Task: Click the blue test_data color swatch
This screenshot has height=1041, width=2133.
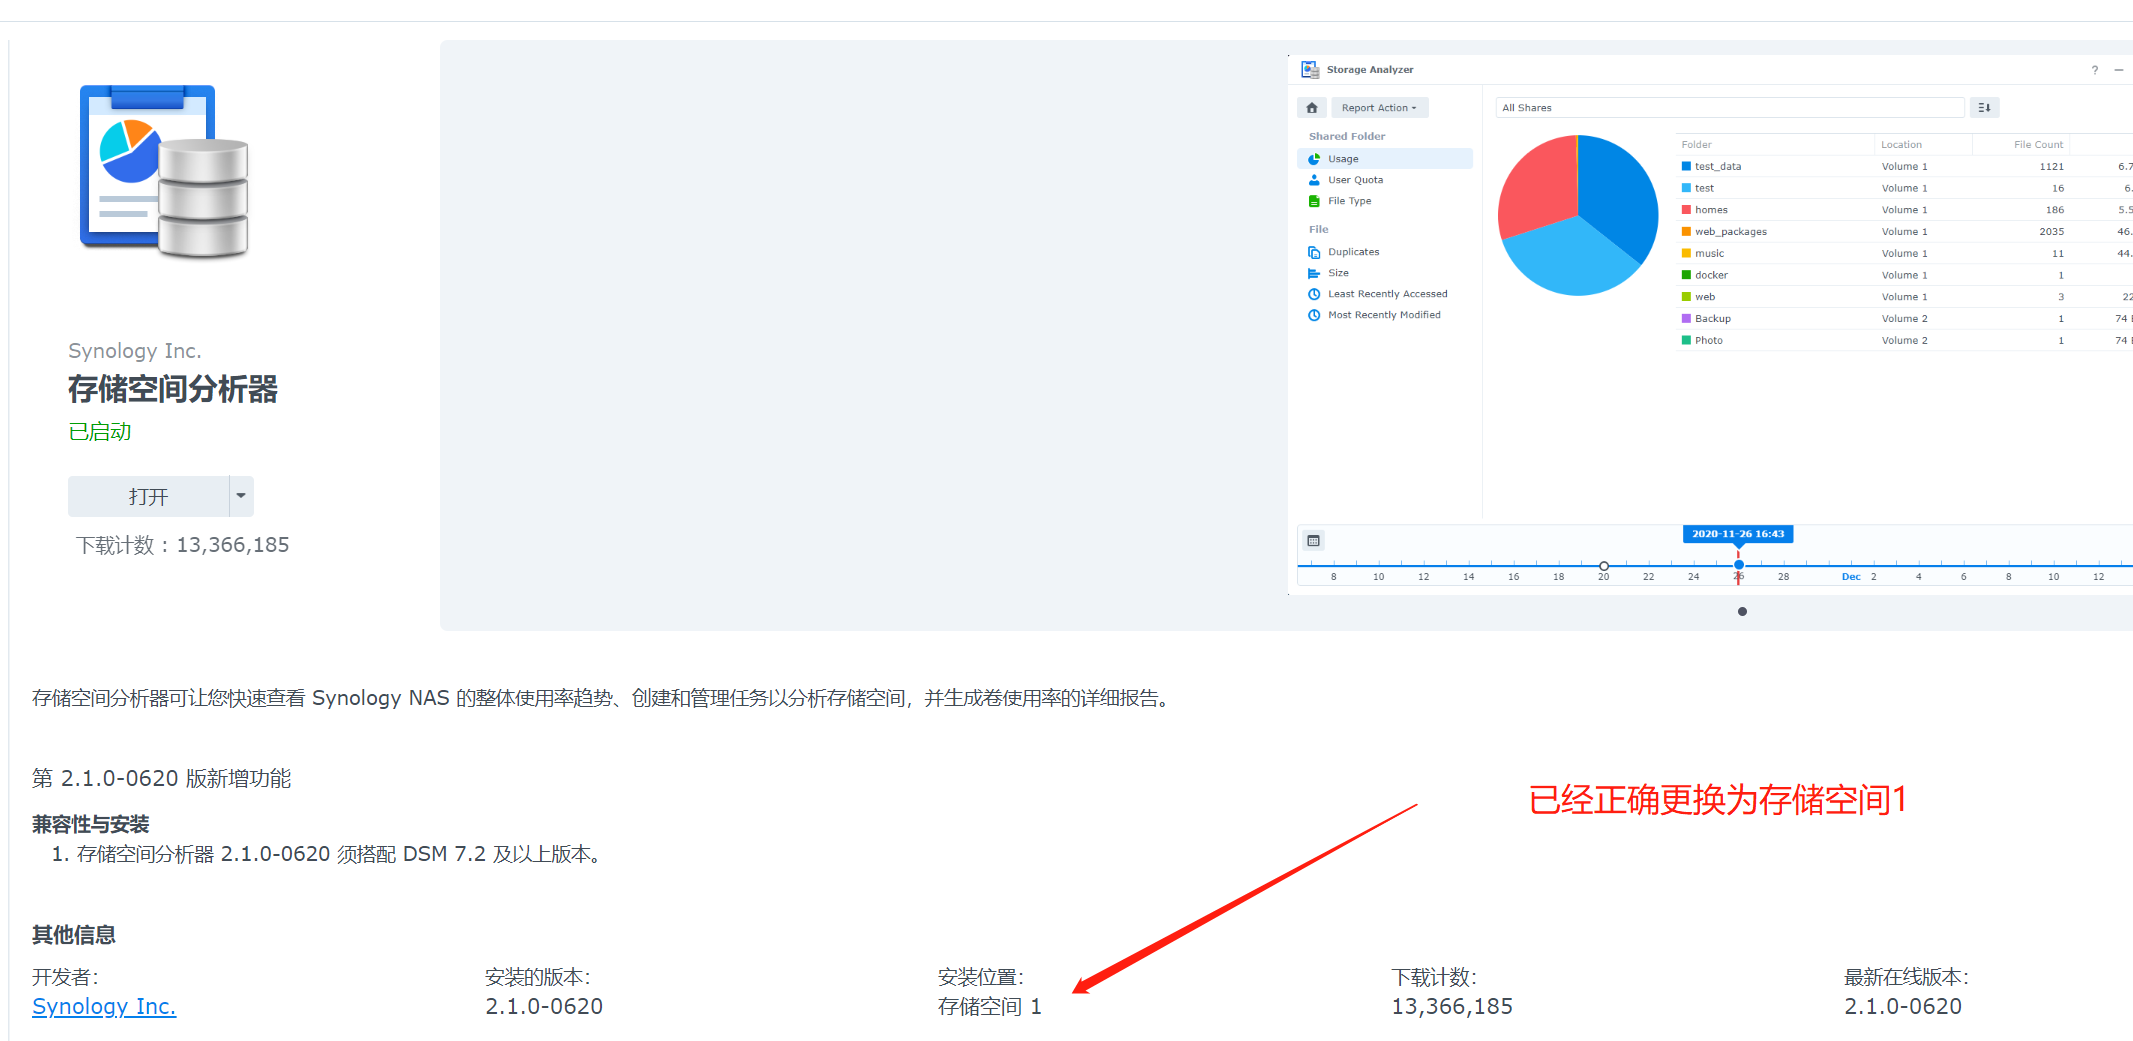Action: [1686, 166]
